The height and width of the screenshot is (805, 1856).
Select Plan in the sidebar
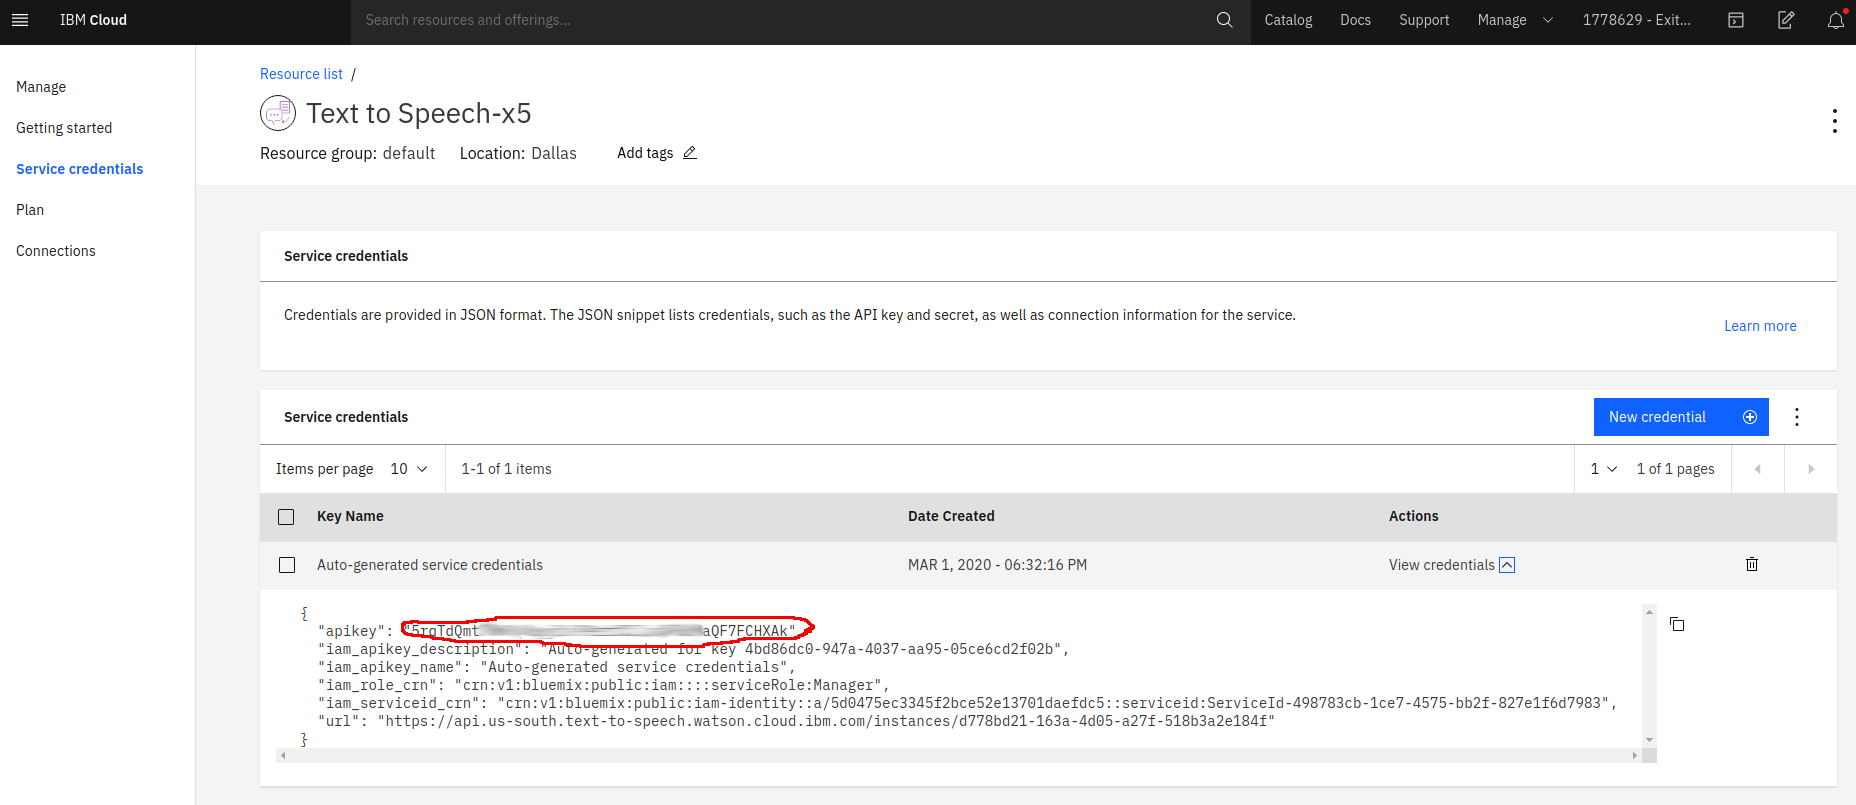pyautogui.click(x=30, y=210)
